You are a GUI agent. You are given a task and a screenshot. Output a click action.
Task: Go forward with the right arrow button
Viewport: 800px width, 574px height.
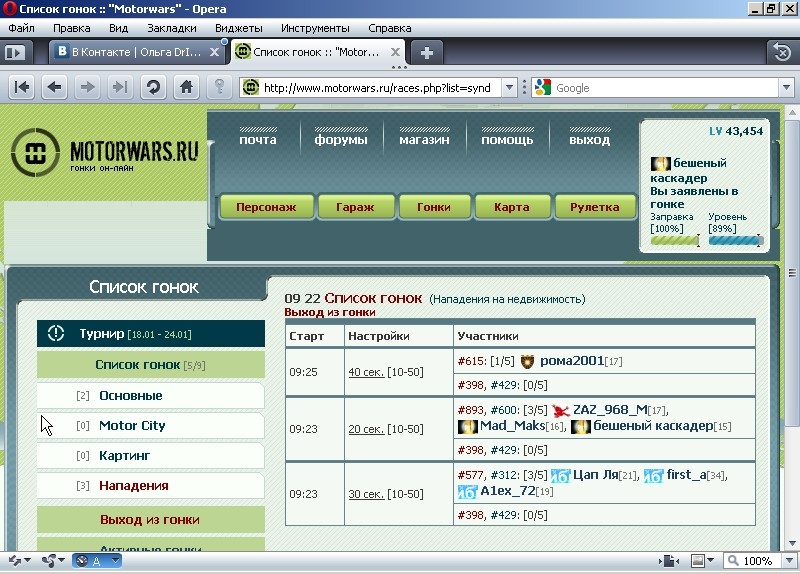pos(87,87)
